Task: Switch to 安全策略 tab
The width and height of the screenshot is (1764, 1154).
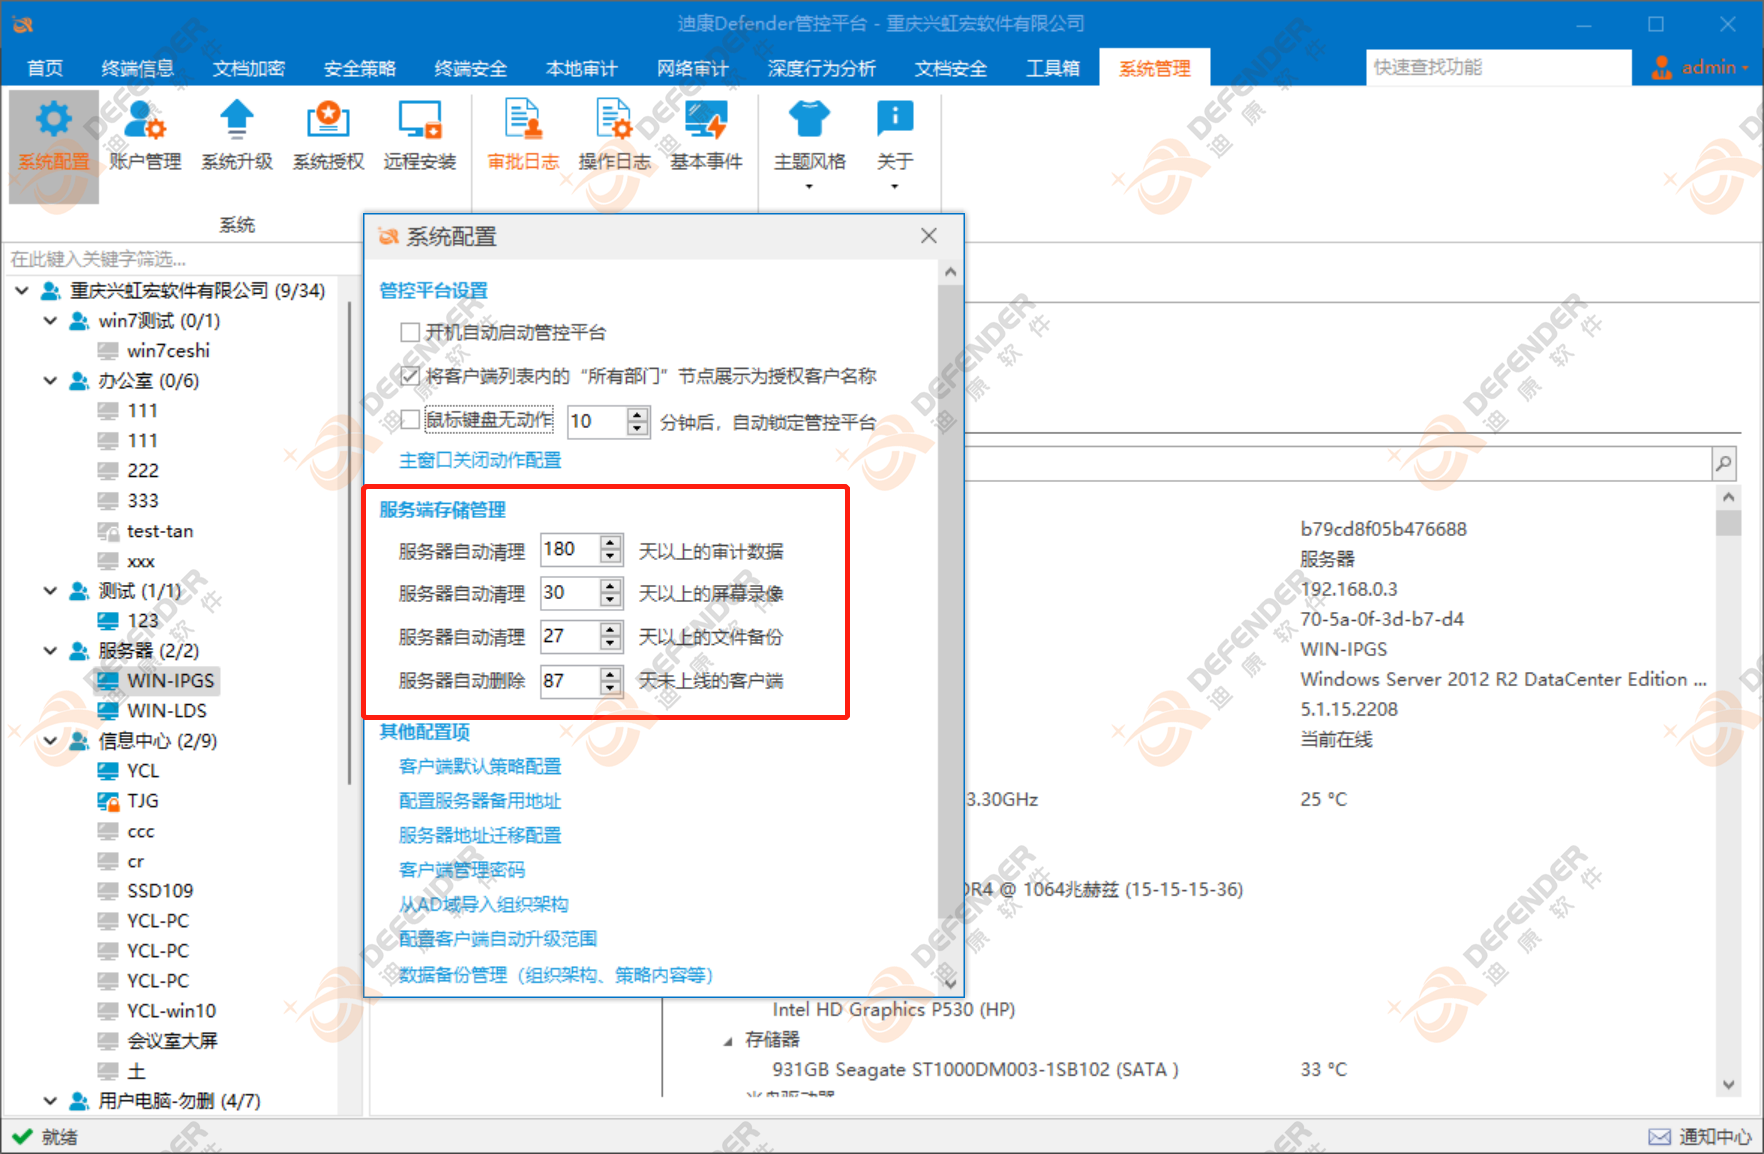Action: pyautogui.click(x=360, y=68)
